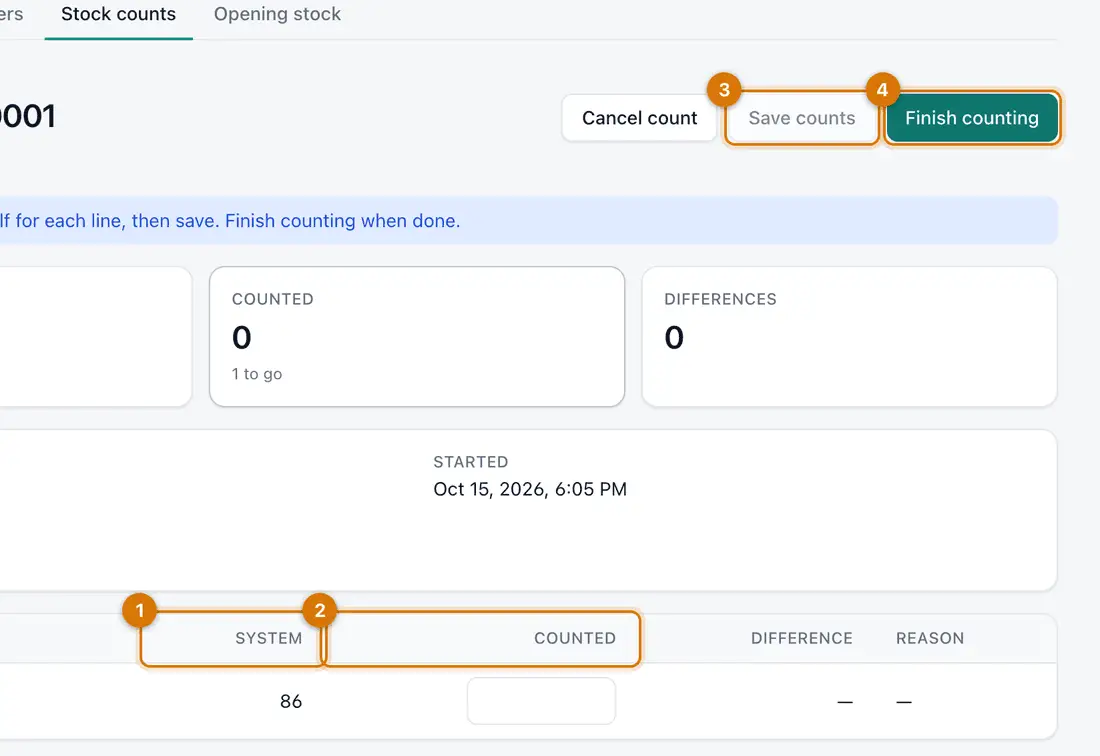Click the STARTED label
This screenshot has height=756, width=1100.
tap(471, 461)
